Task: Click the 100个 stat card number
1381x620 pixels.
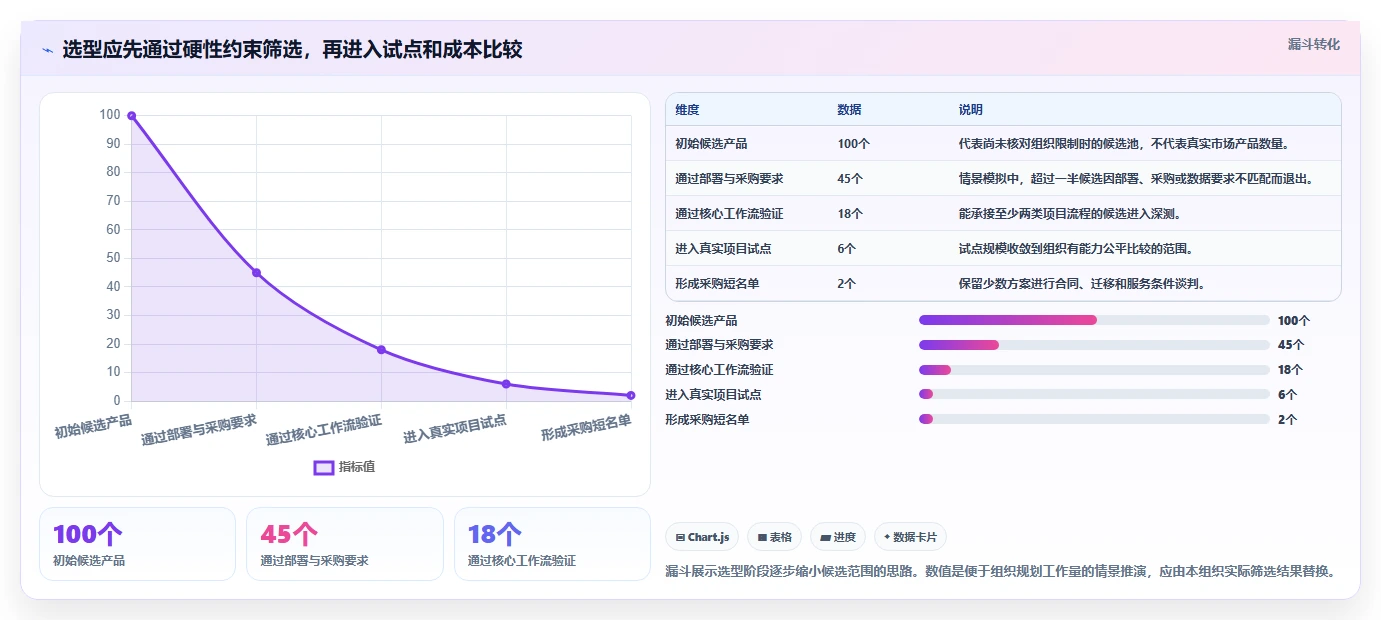Action: (x=87, y=535)
